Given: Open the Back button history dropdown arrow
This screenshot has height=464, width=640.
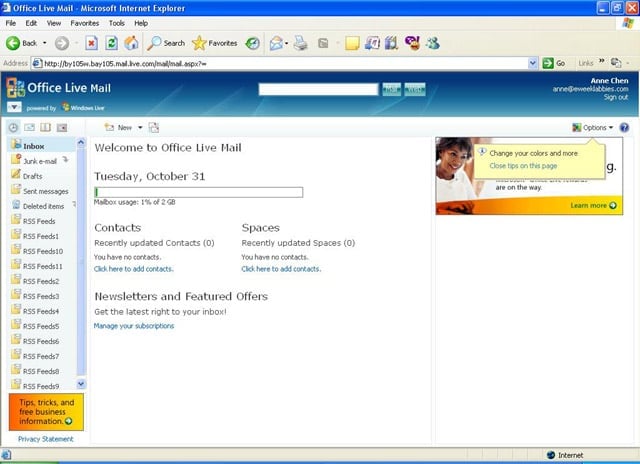Looking at the screenshot, I should [x=44, y=43].
